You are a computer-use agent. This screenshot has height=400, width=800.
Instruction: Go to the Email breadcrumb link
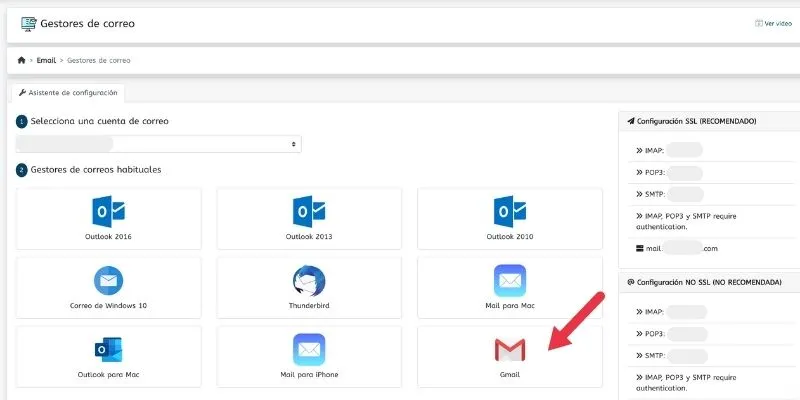(x=46, y=60)
